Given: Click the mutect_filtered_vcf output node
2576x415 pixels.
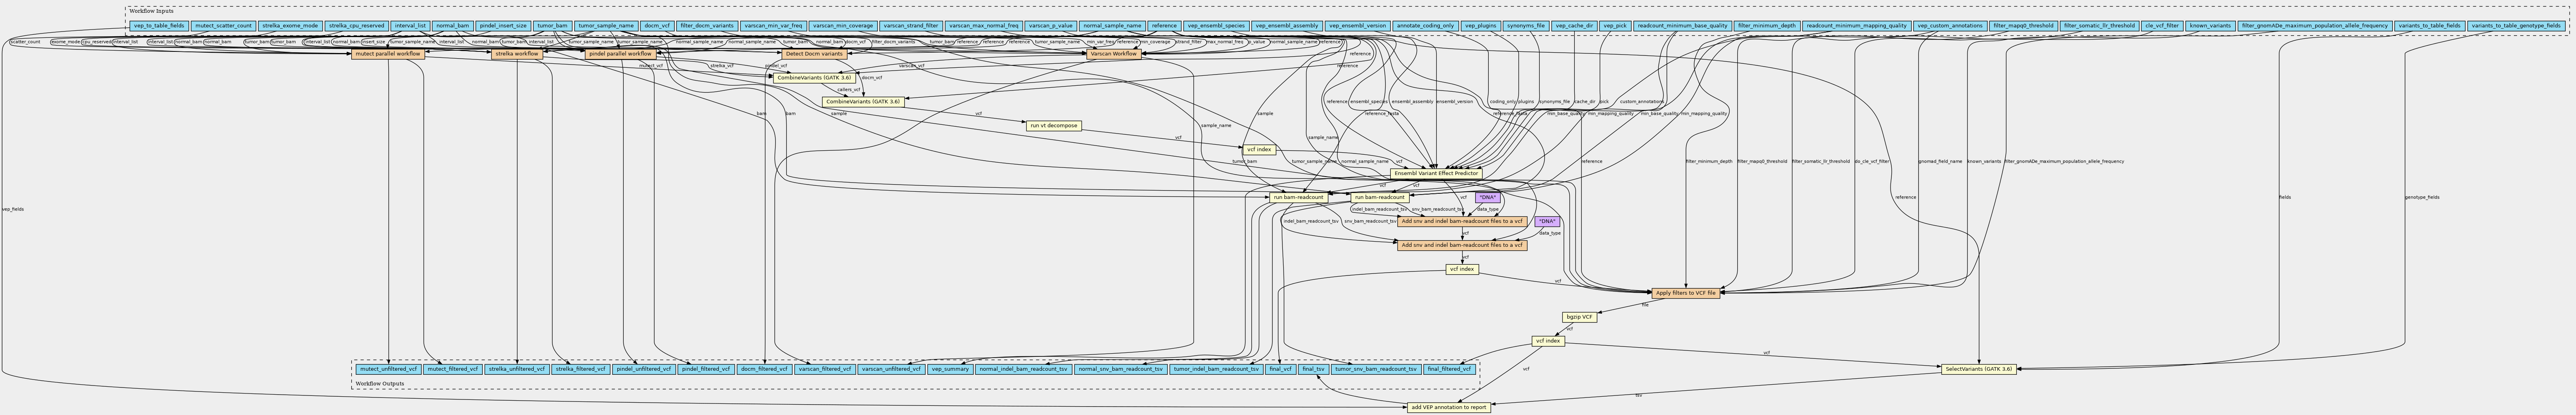Looking at the screenshot, I should point(452,369).
